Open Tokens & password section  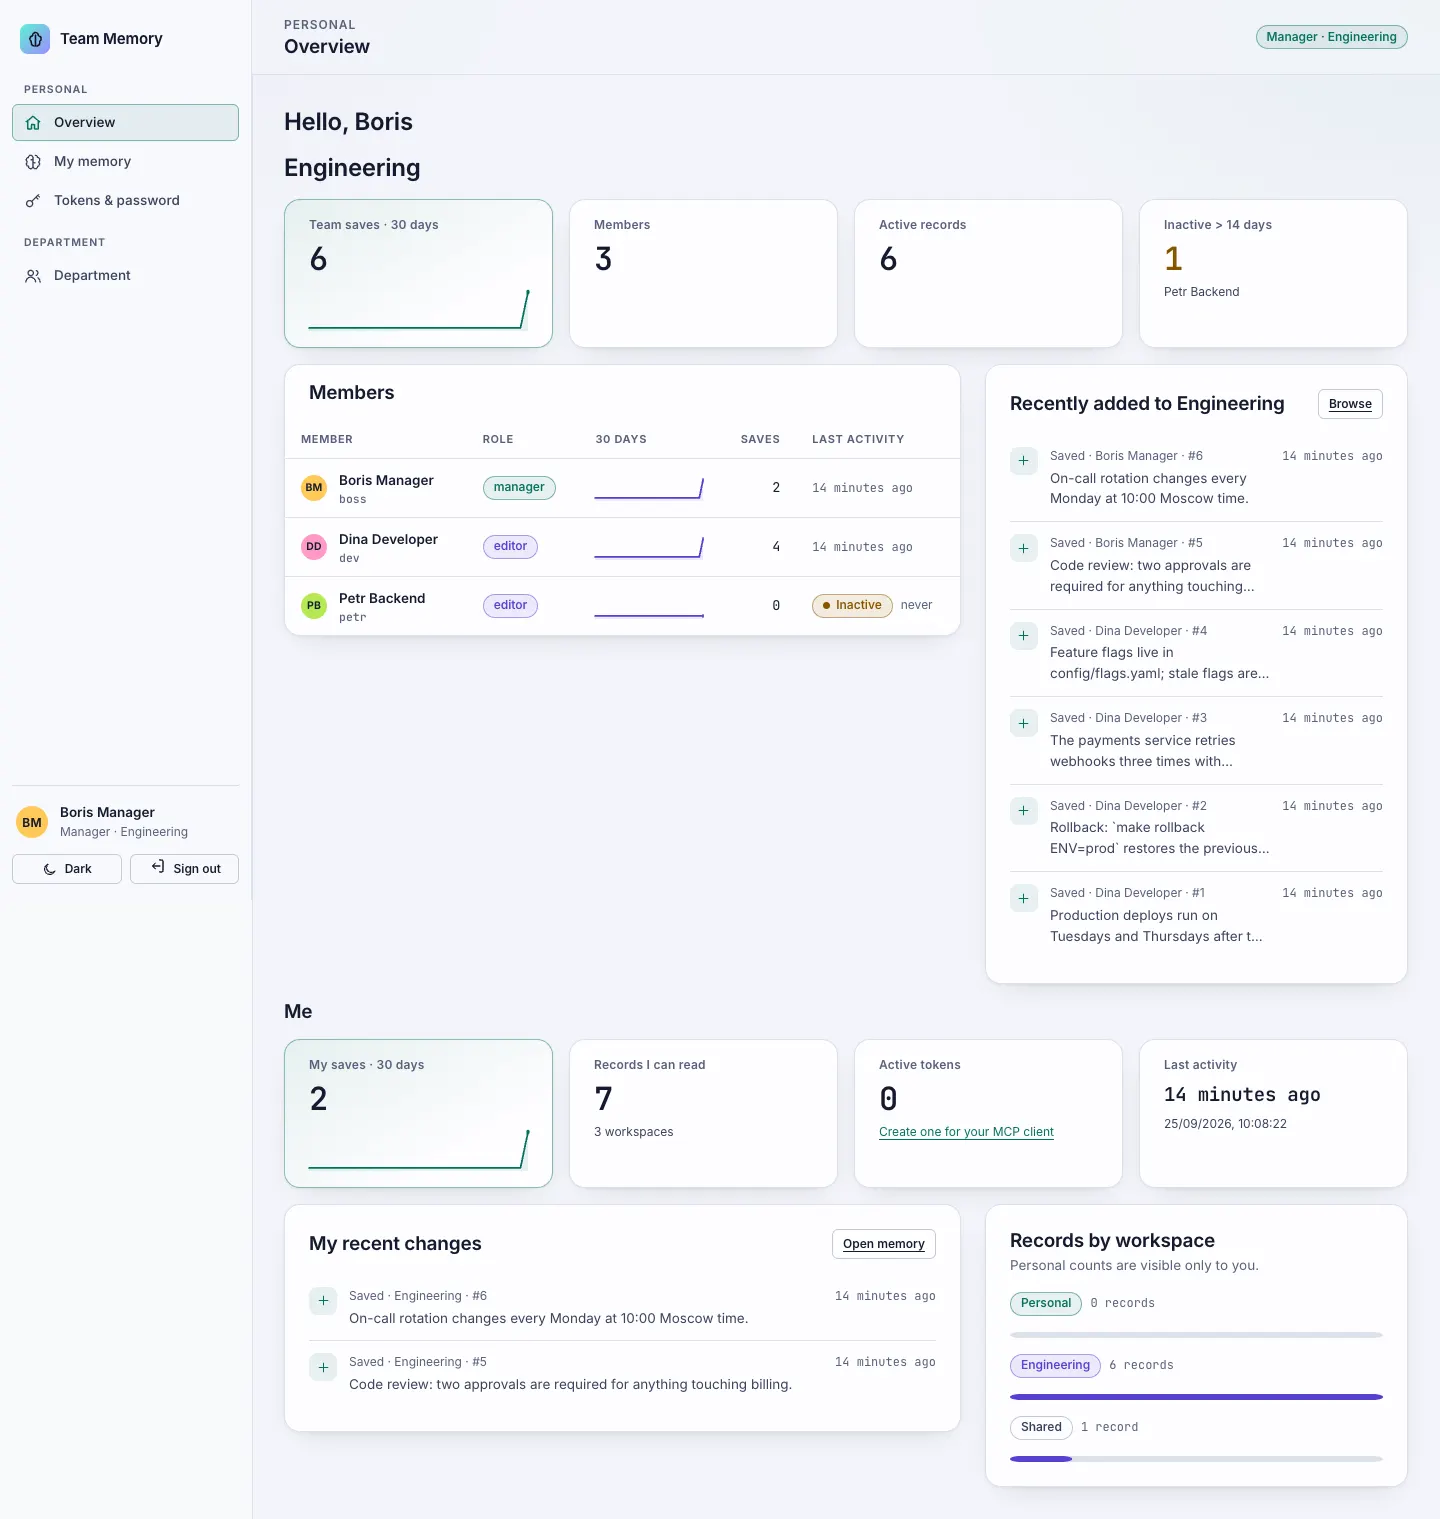[x=125, y=201]
